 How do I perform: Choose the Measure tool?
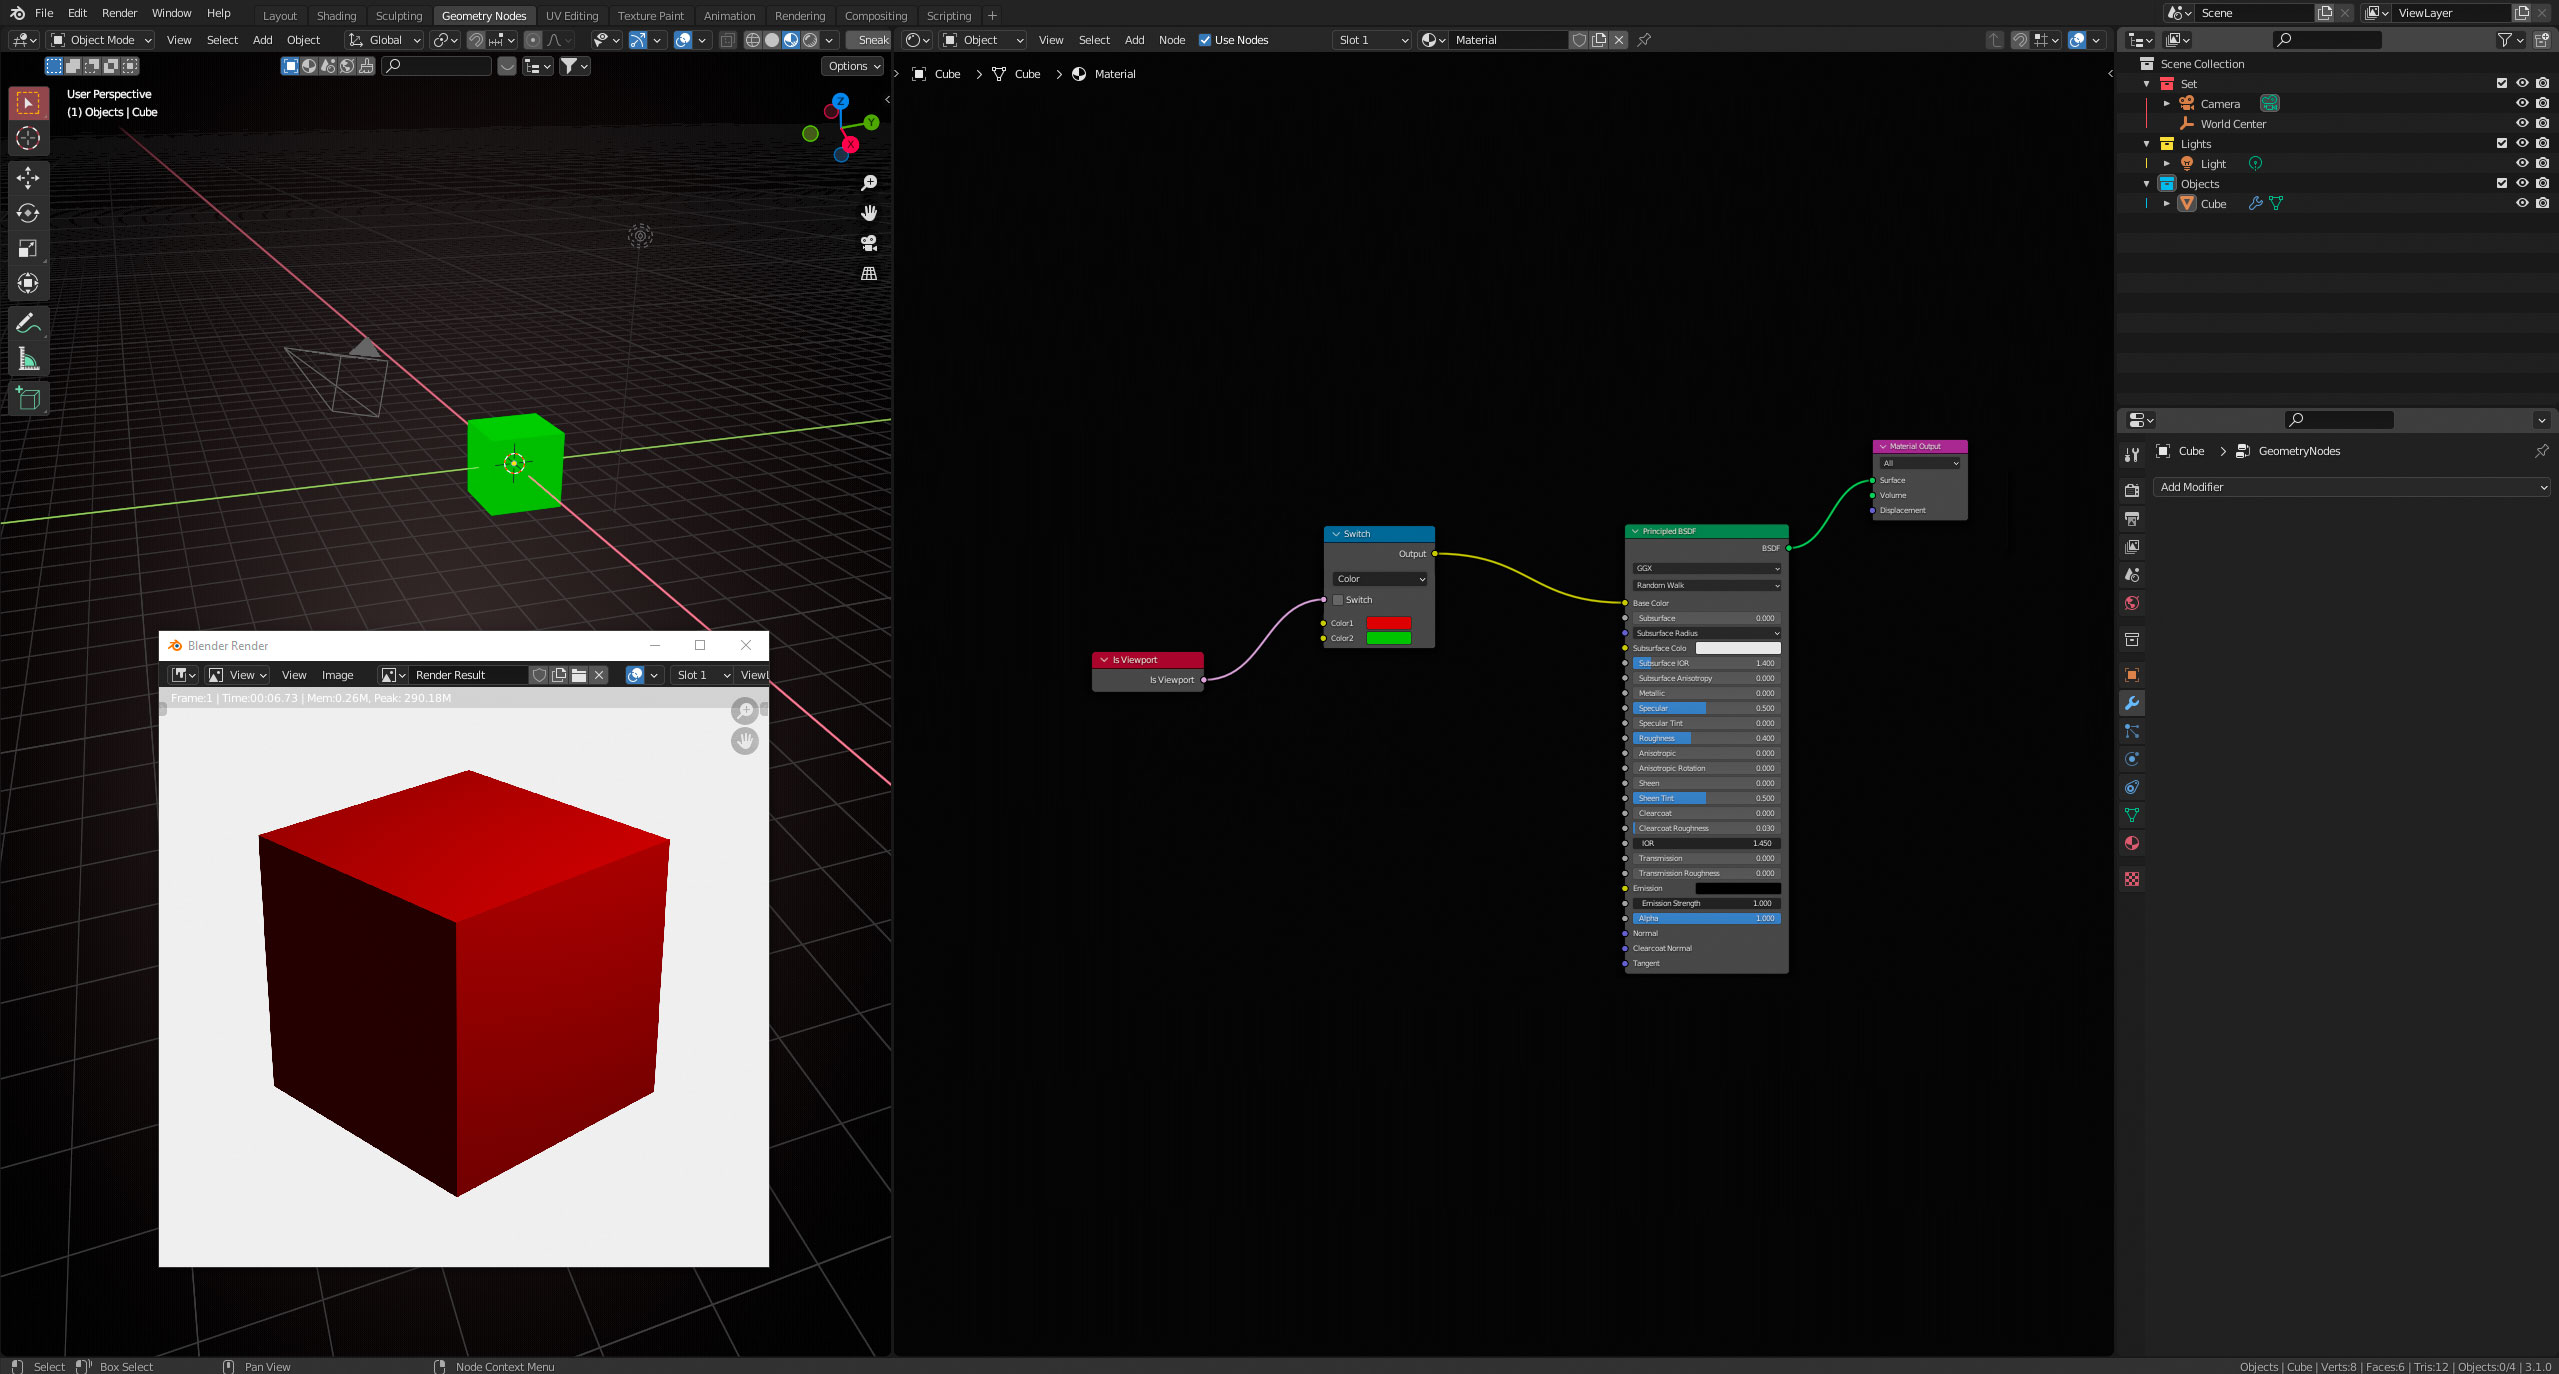coord(28,359)
